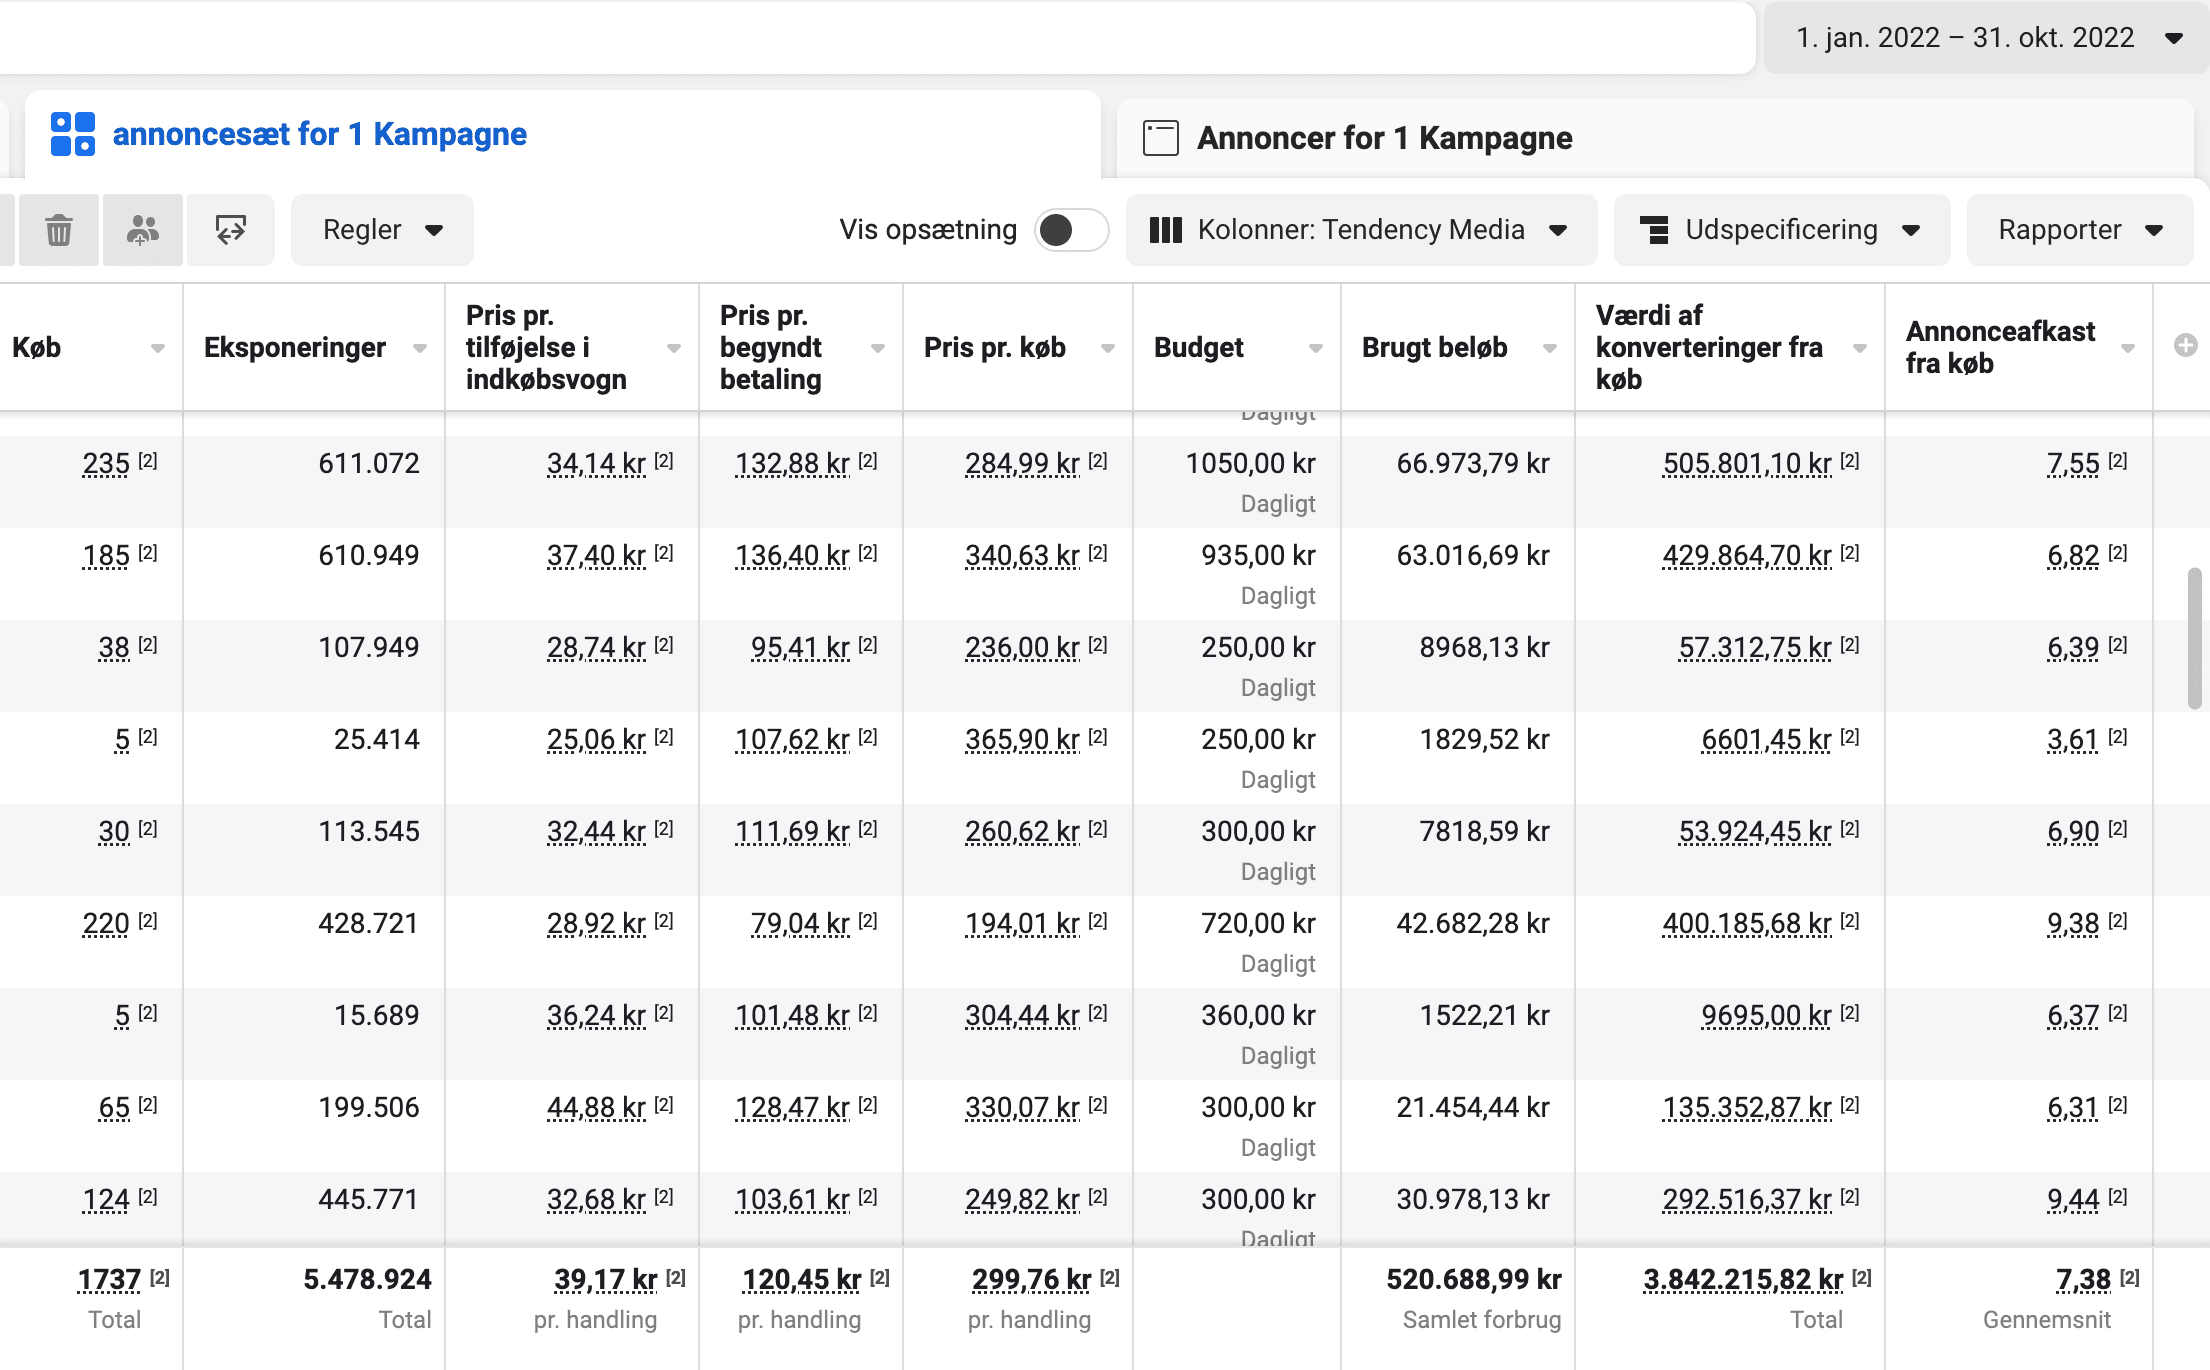This screenshot has height=1370, width=2210.
Task: Click the 284,99 kr price per purchase
Action: coord(1021,464)
